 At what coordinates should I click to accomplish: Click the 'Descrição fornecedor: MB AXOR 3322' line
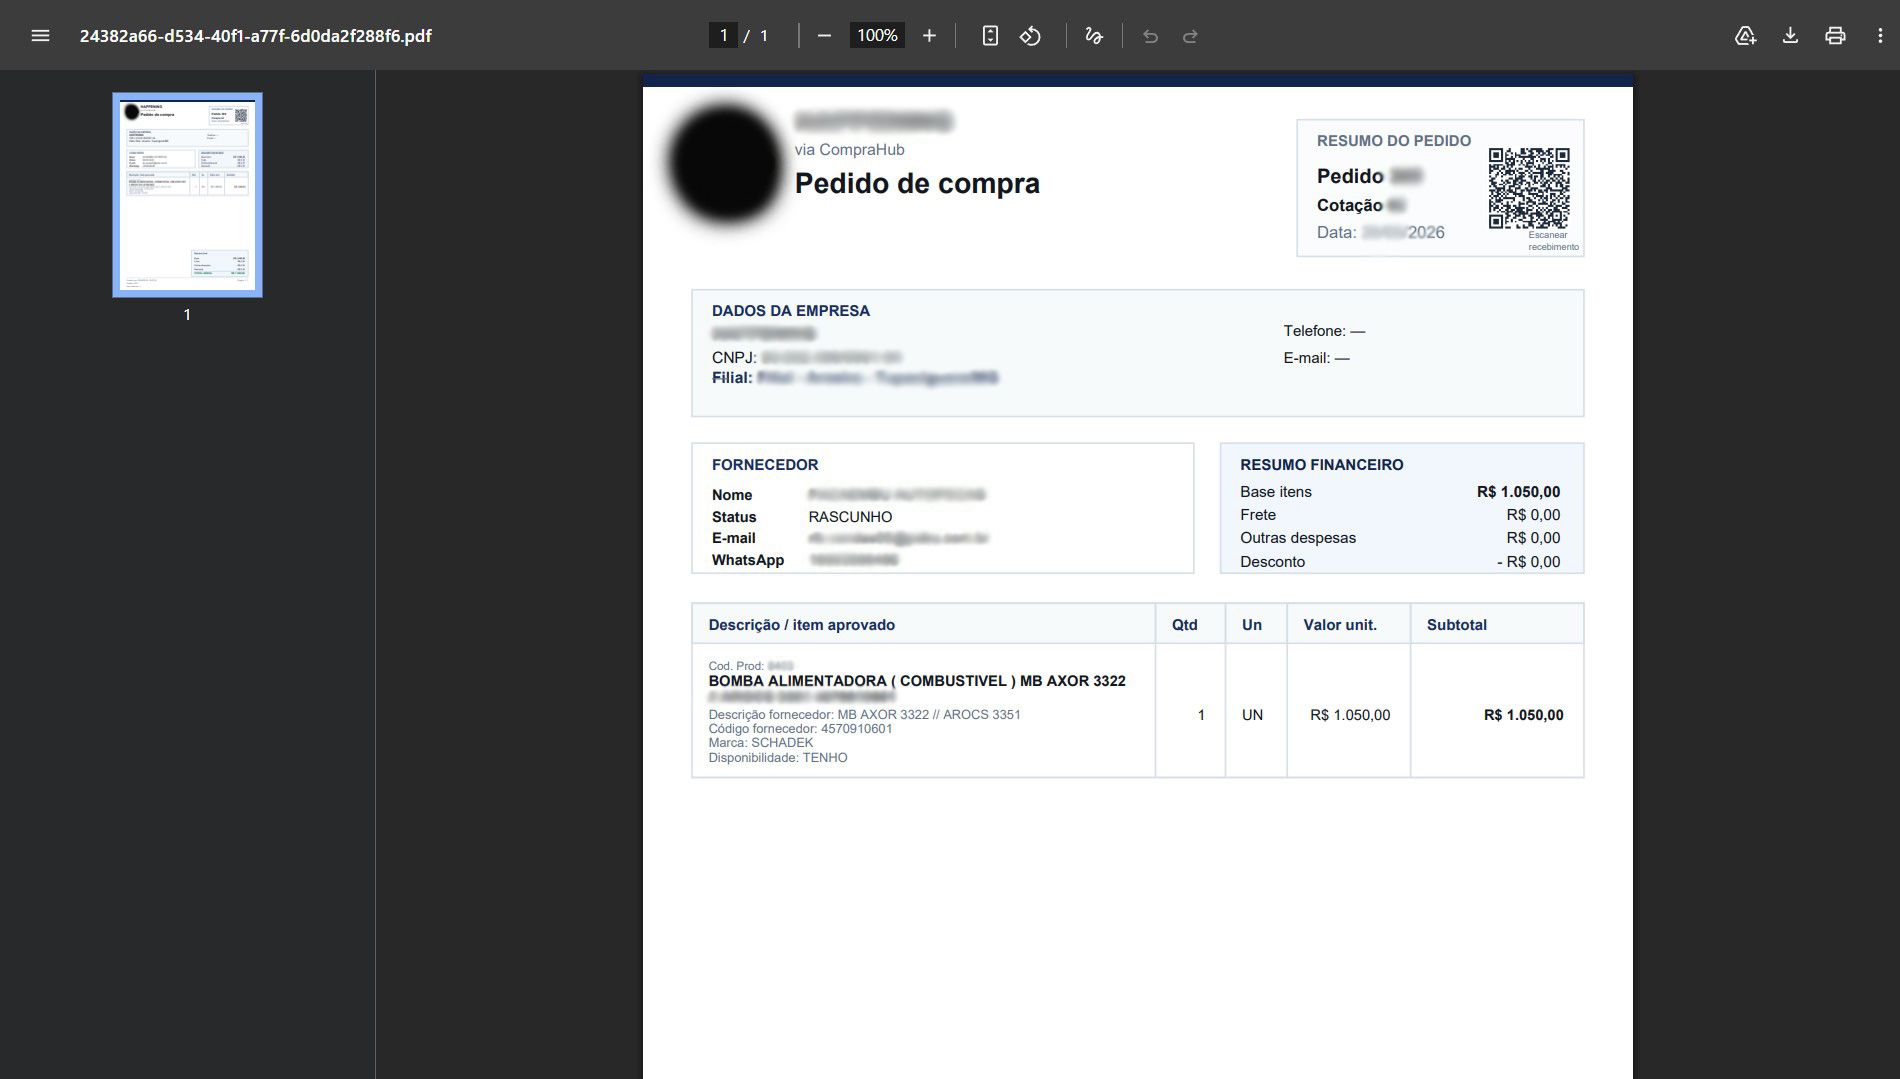[x=864, y=715]
